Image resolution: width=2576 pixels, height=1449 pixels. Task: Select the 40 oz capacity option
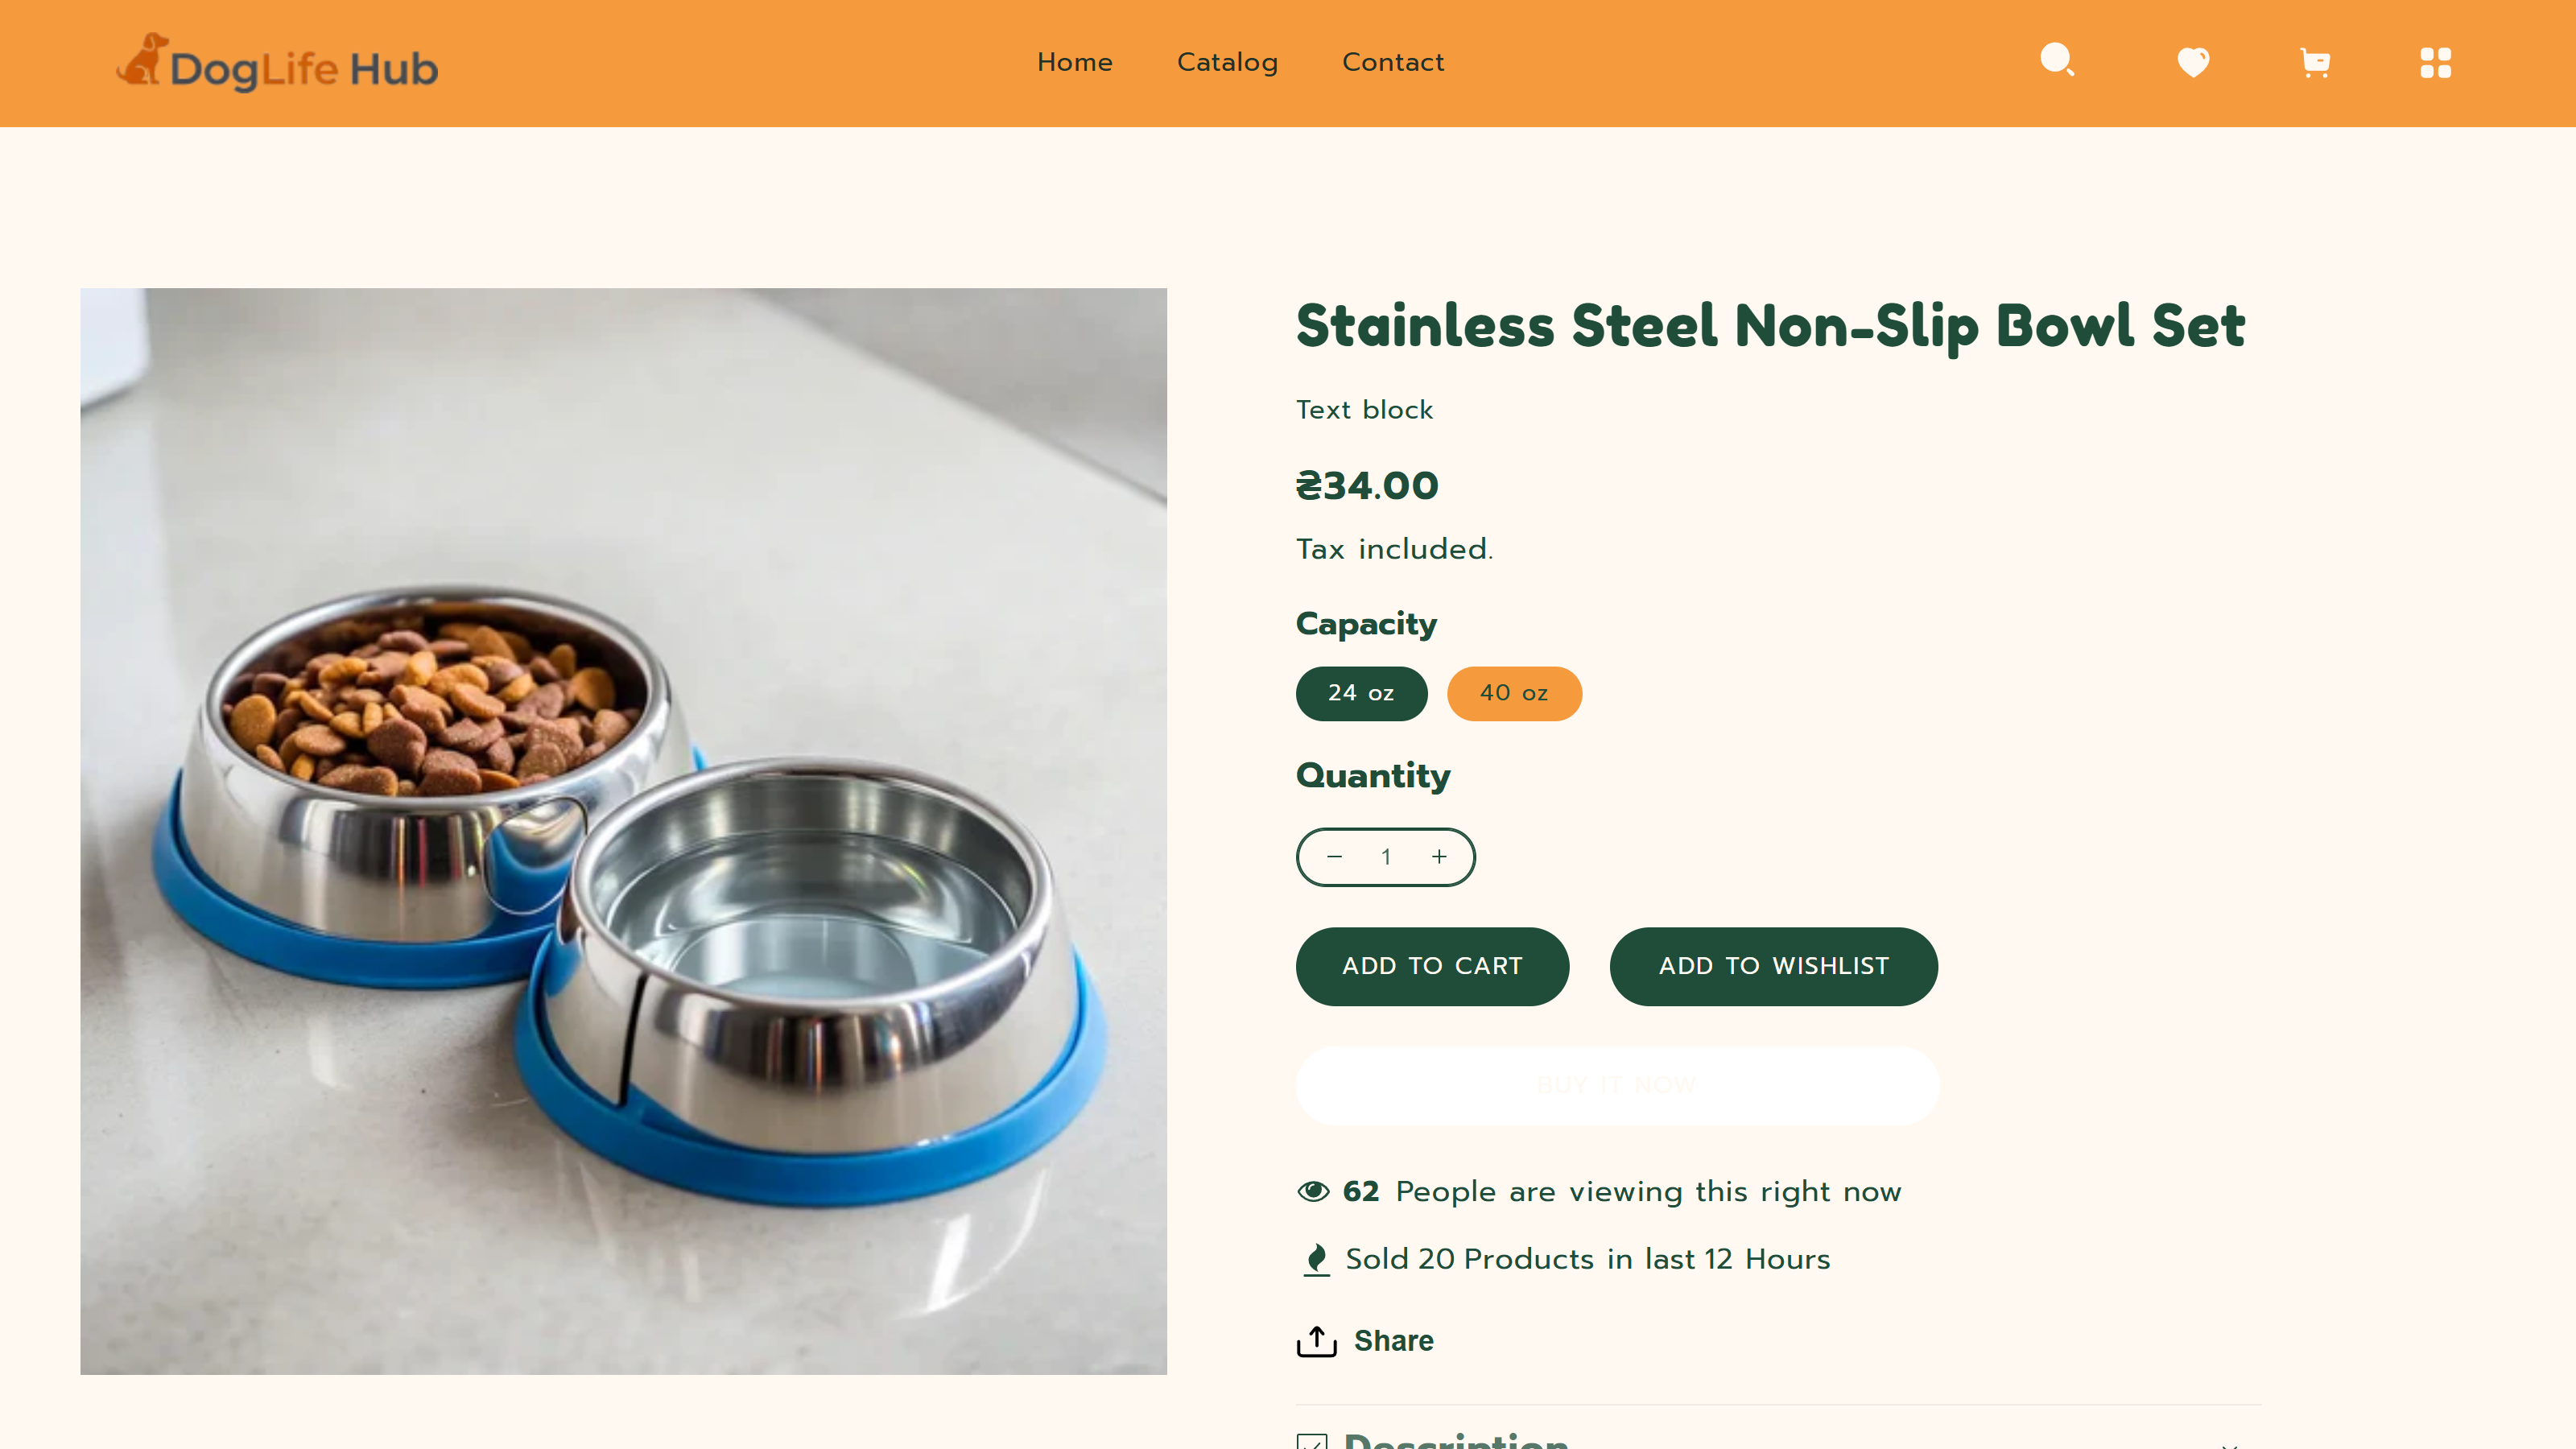tap(1514, 693)
